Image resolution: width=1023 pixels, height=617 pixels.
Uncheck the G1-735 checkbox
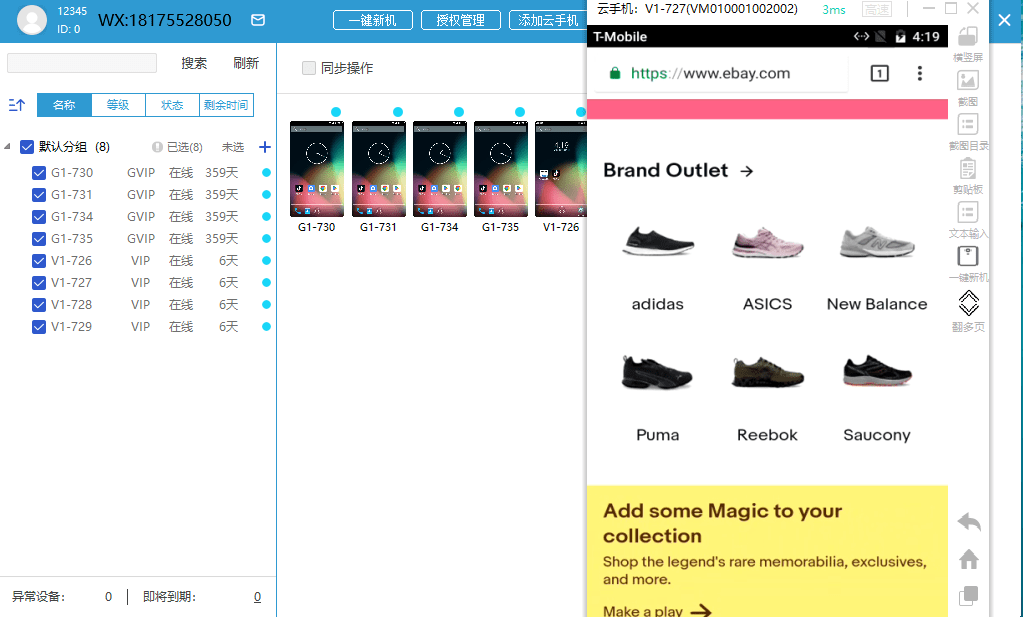click(x=38, y=239)
